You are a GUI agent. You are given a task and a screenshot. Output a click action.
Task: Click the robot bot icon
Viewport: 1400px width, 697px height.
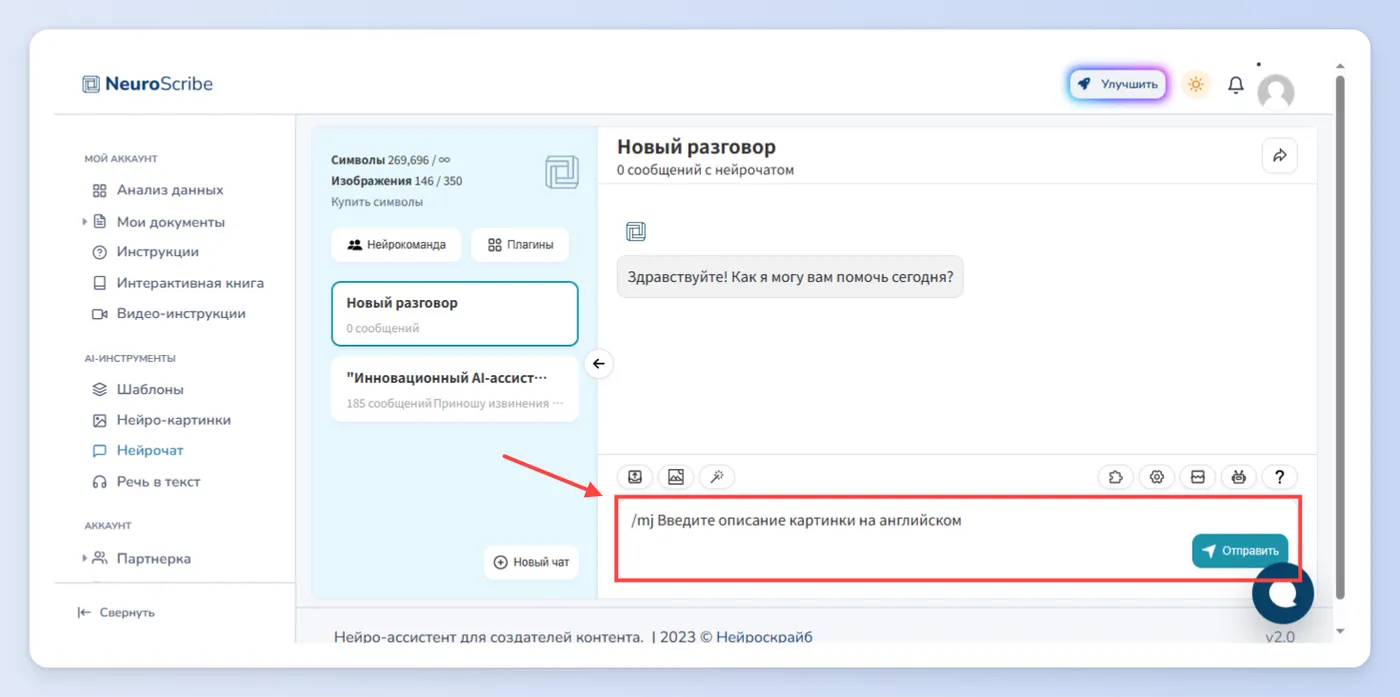pyautogui.click(x=1239, y=477)
